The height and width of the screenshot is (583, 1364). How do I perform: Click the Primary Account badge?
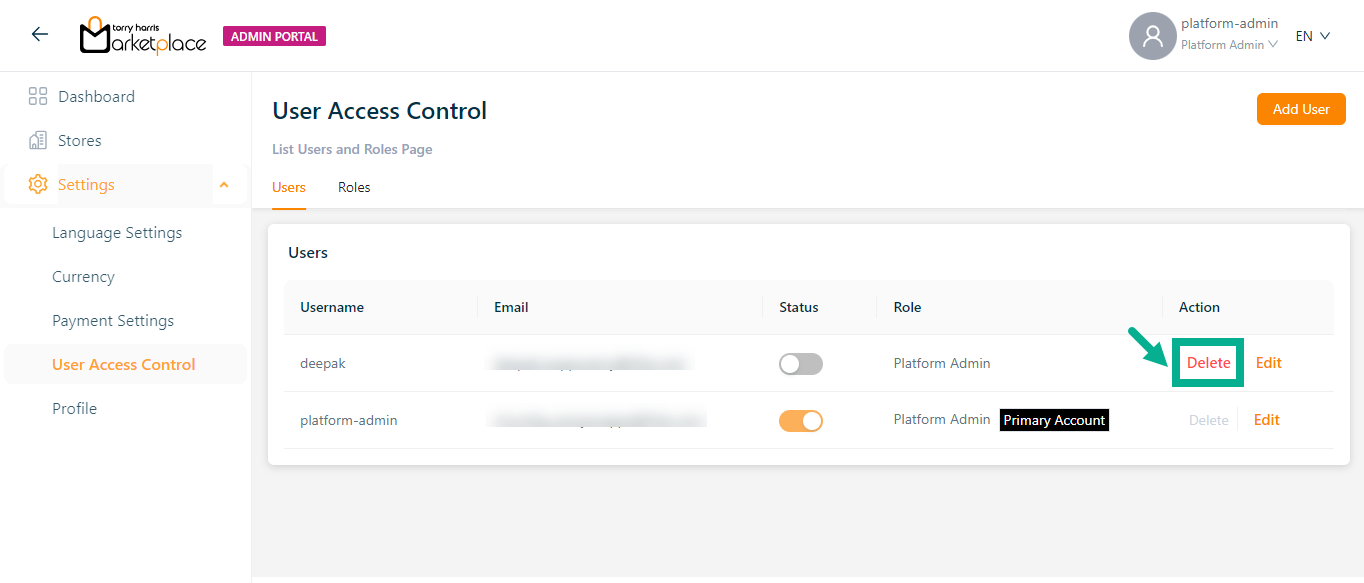tap(1054, 420)
